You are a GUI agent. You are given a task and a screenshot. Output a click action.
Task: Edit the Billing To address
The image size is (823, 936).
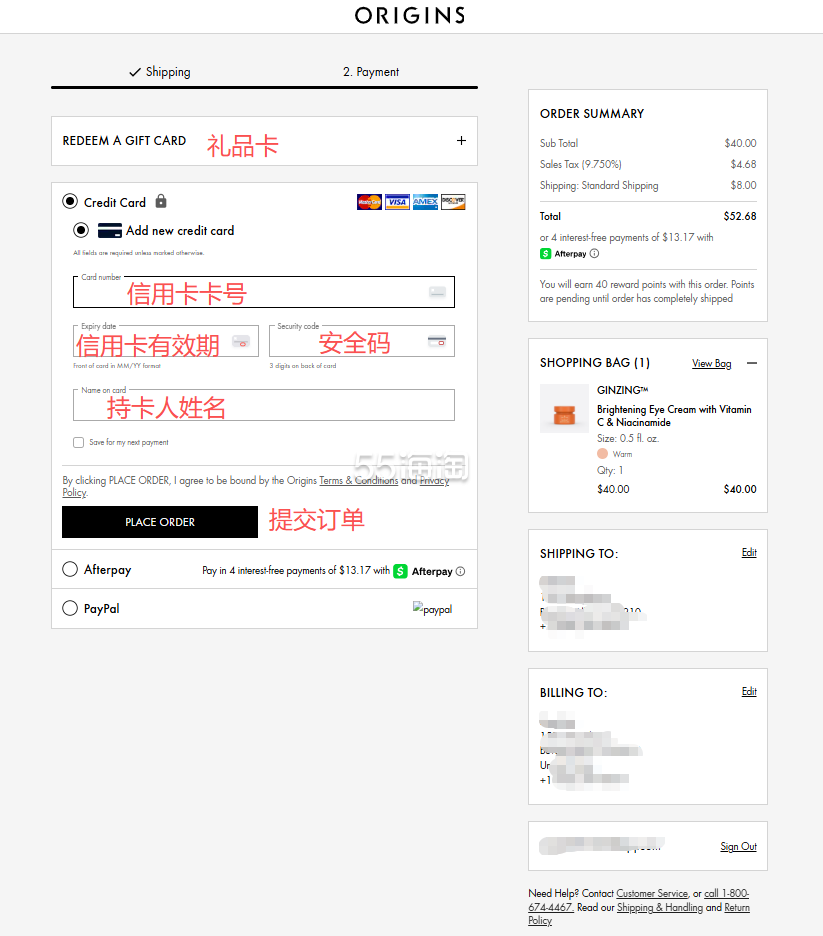click(749, 691)
